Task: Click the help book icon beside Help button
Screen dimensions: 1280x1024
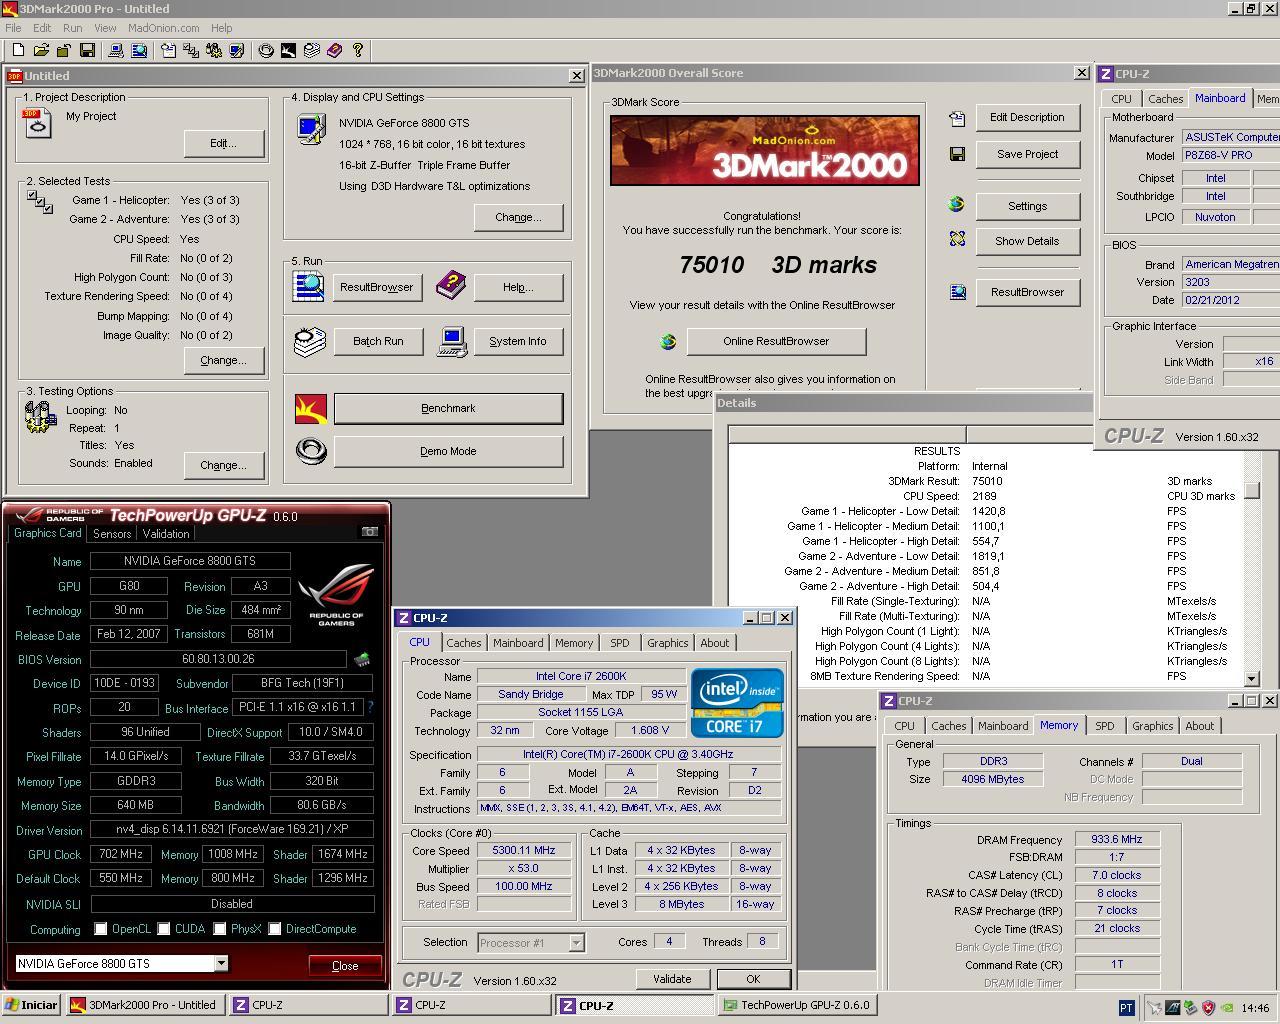Action: click(x=451, y=286)
